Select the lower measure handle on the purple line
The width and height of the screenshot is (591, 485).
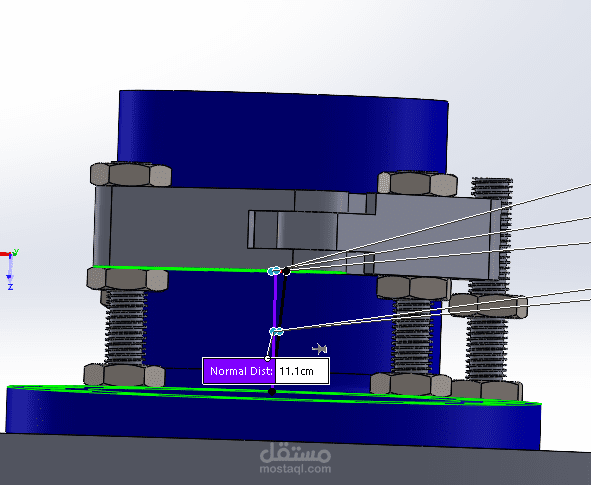coord(276,331)
